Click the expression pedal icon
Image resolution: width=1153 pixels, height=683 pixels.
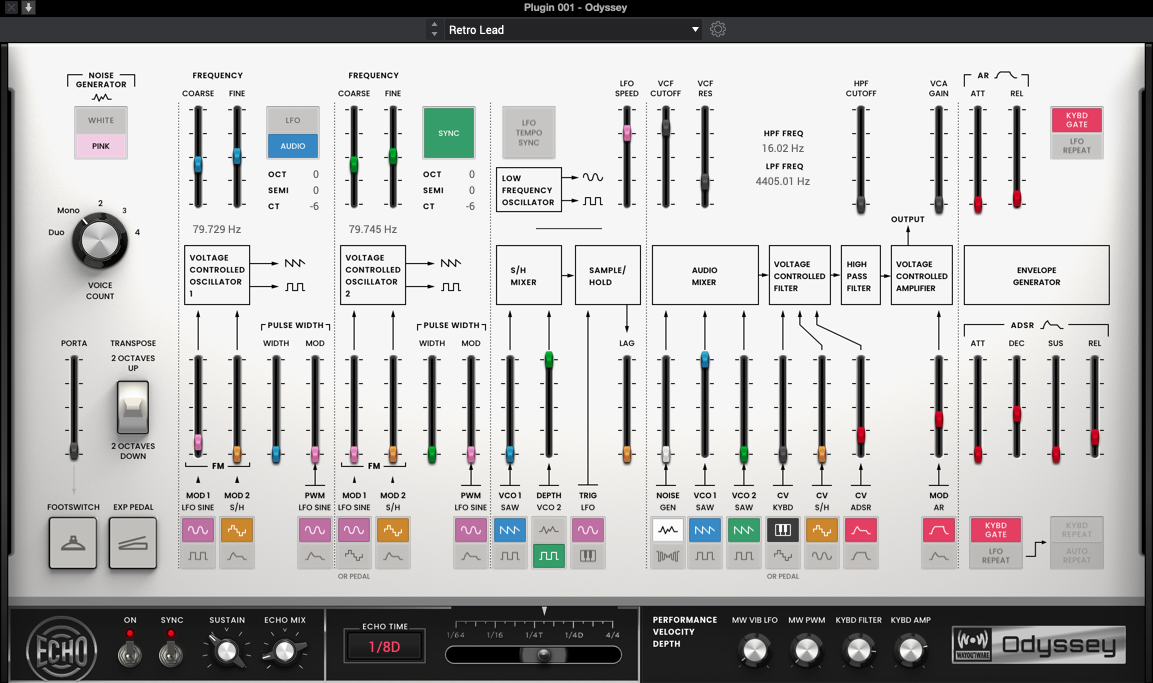tap(132, 544)
